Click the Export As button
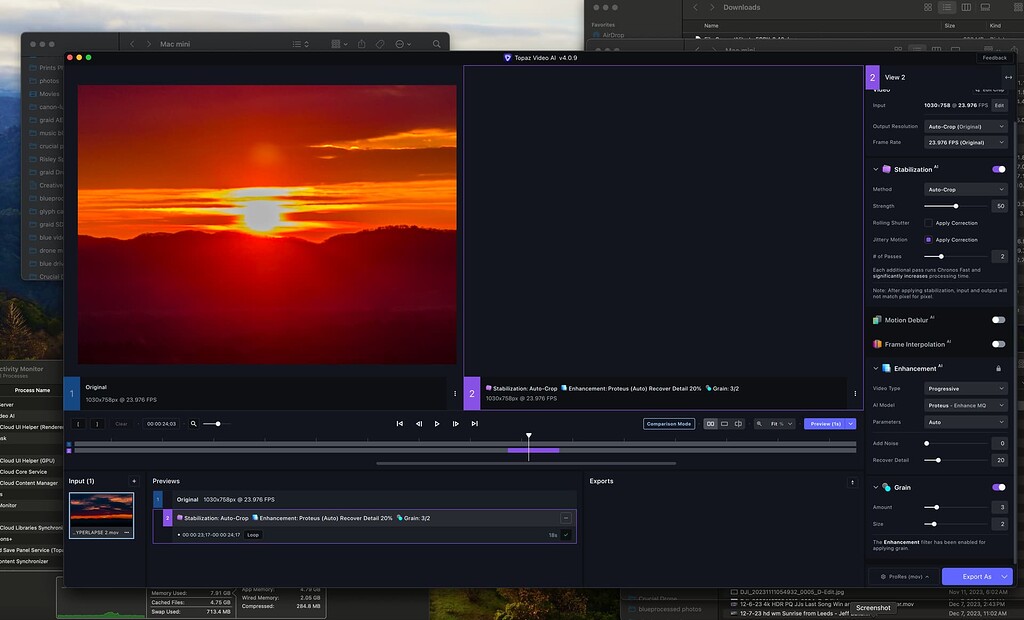Viewport: 1024px width, 620px height. coord(977,576)
